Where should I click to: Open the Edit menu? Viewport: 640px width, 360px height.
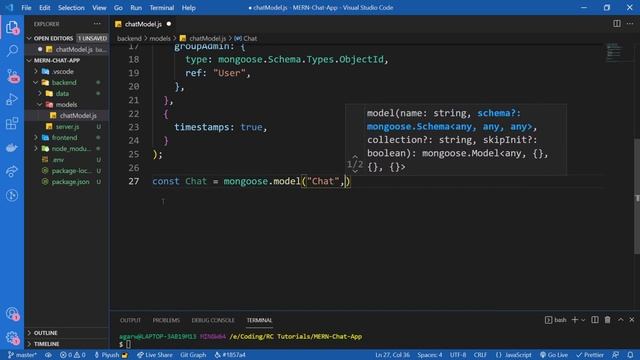point(44,8)
